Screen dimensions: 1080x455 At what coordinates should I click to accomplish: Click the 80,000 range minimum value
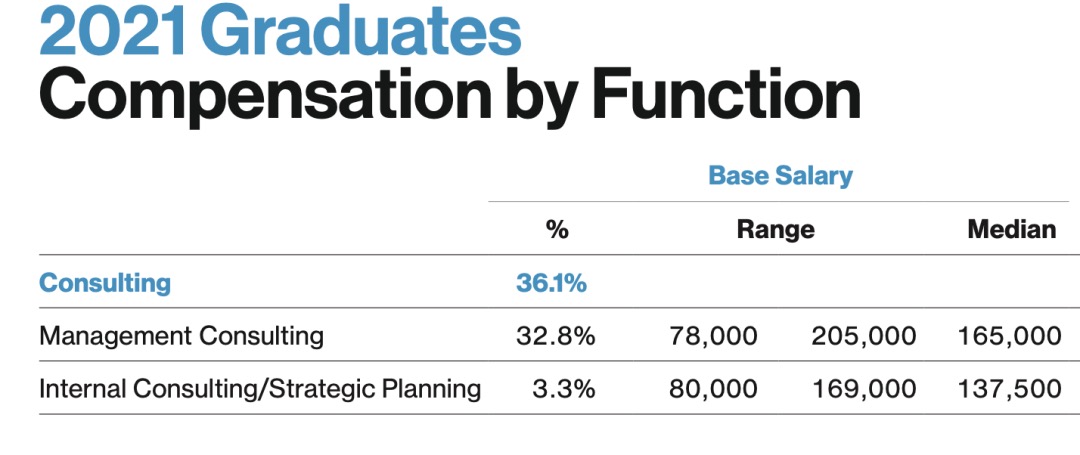click(713, 389)
